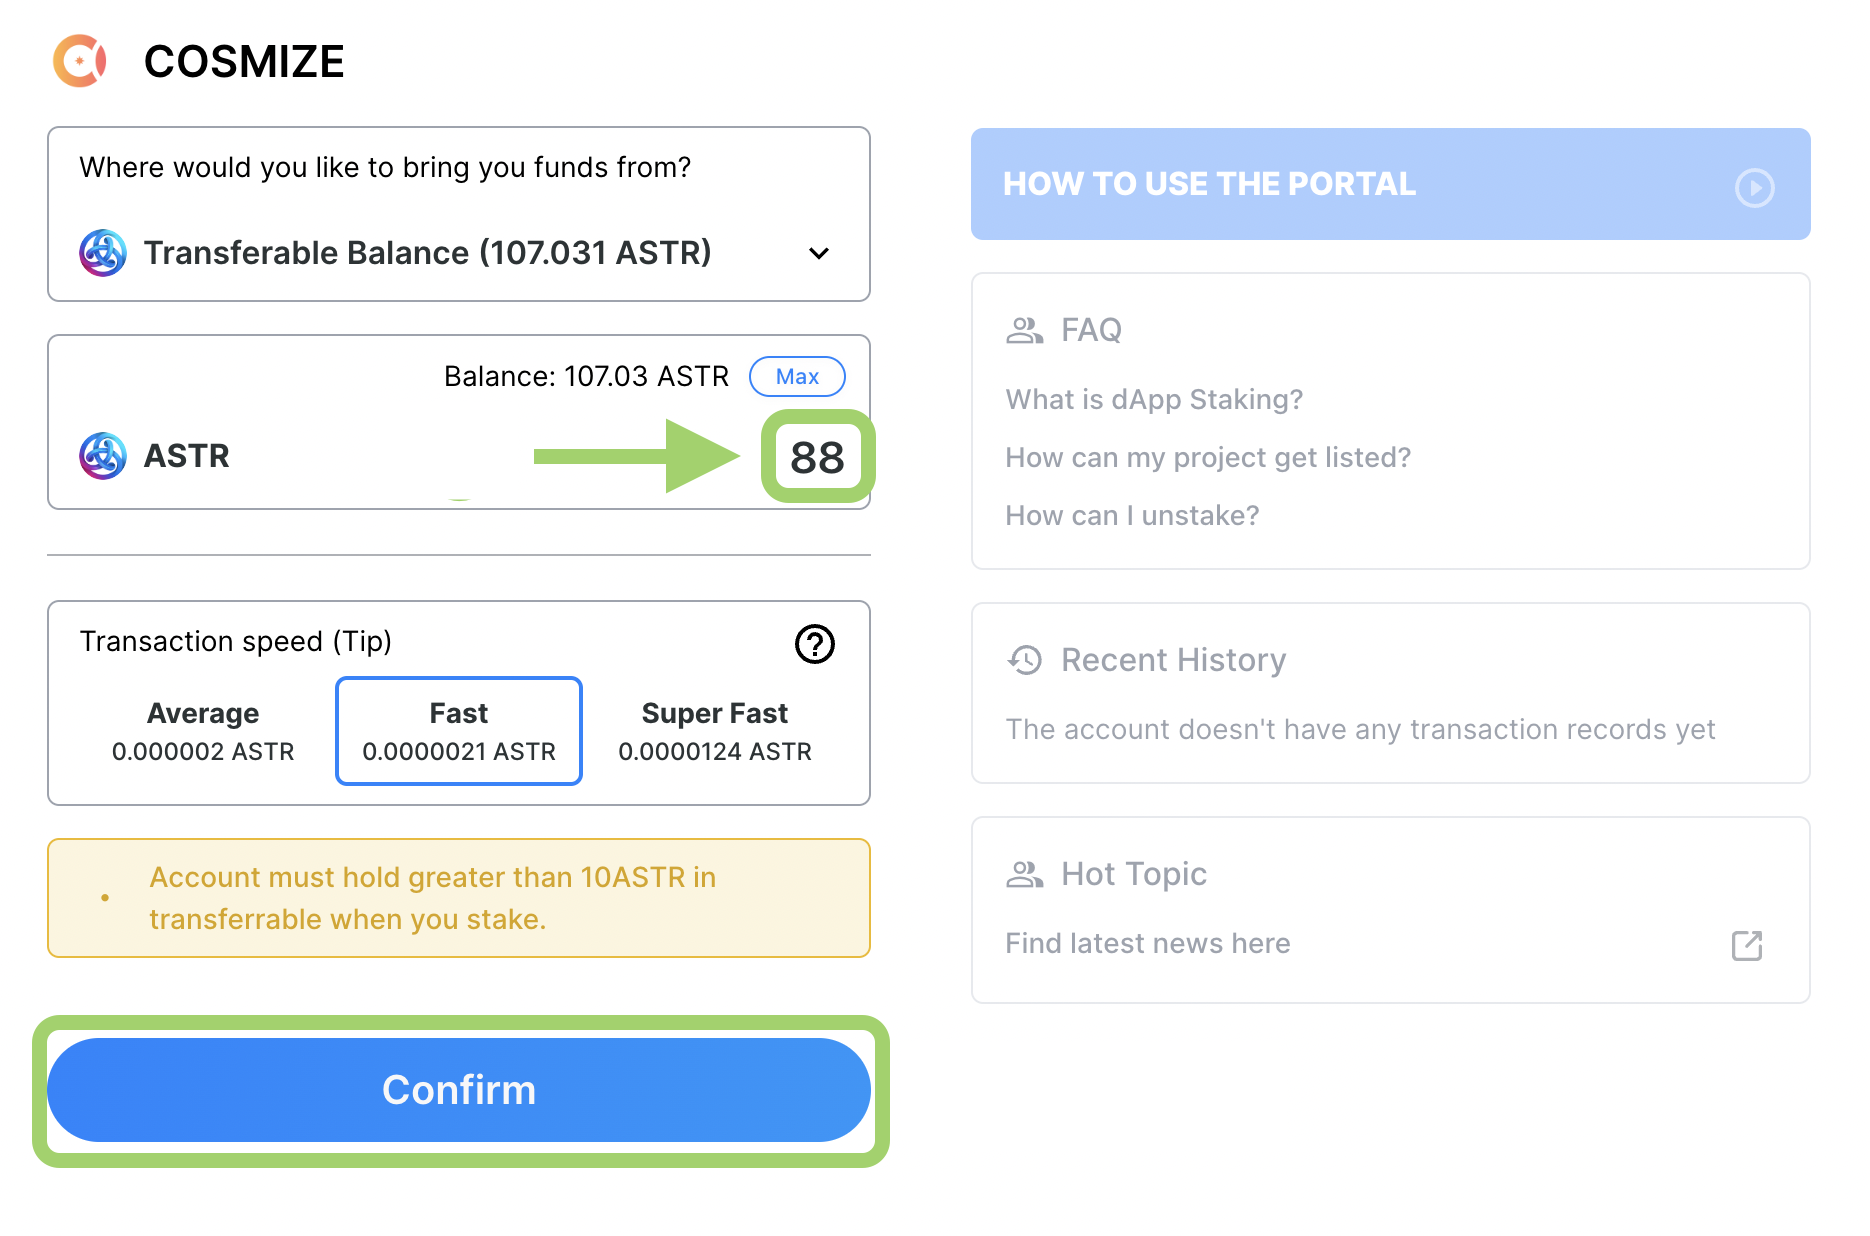Open 'How can I unstake?' FAQ link

coord(1132,516)
